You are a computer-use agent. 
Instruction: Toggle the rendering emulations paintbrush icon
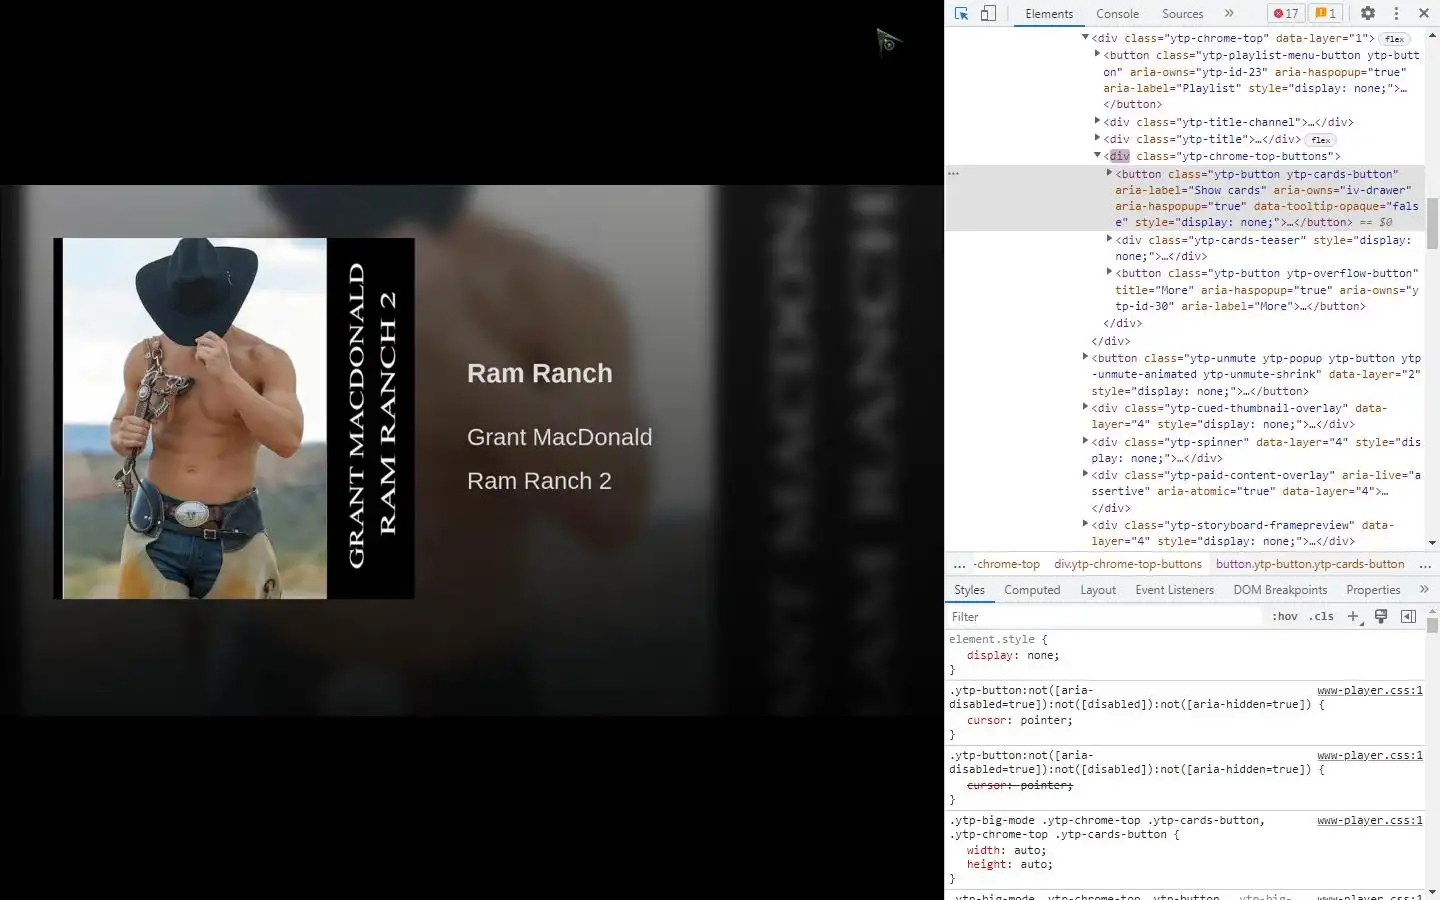[x=1381, y=616]
